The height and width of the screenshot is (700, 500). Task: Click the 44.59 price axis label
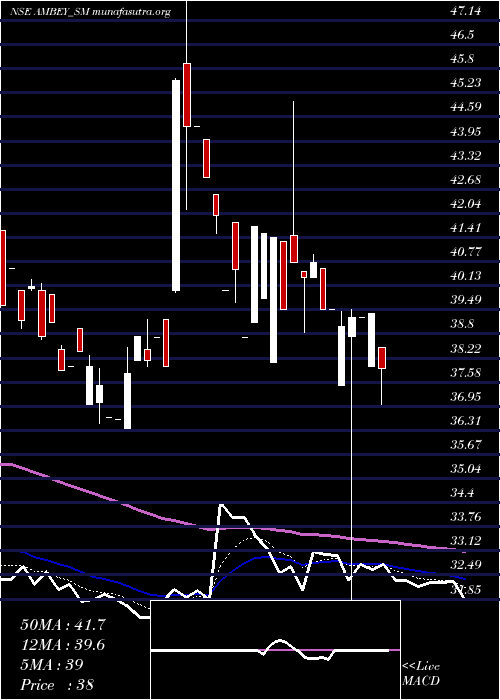pyautogui.click(x=465, y=107)
